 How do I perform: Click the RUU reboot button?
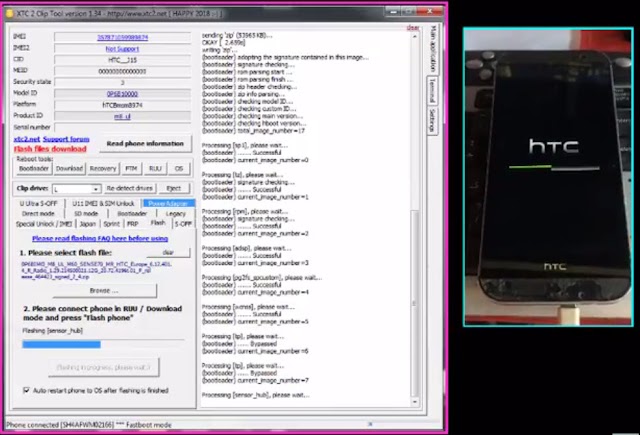[155, 168]
